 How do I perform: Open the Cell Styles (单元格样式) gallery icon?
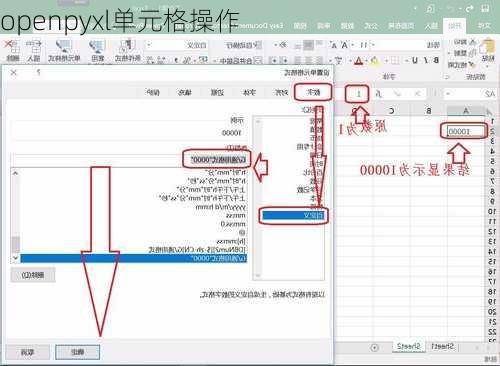[x=64, y=47]
